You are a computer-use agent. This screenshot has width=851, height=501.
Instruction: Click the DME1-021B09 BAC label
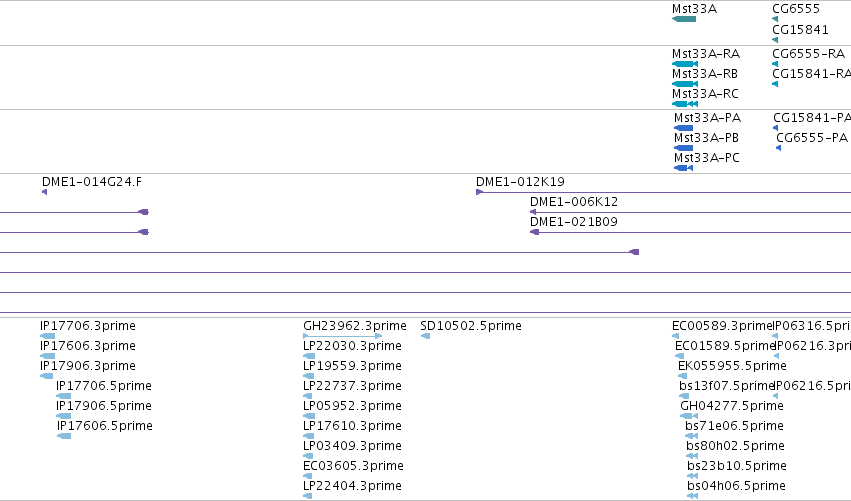574,222
